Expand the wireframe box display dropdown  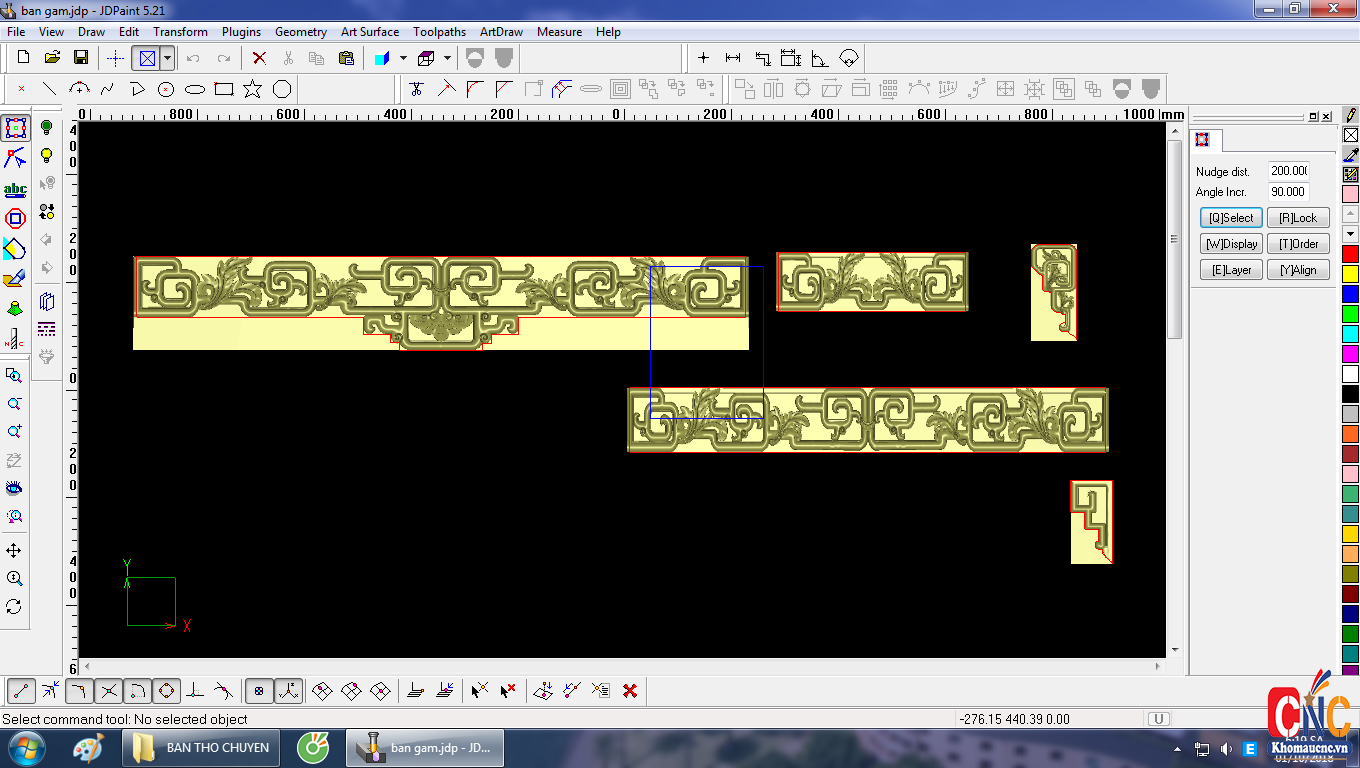pos(447,58)
